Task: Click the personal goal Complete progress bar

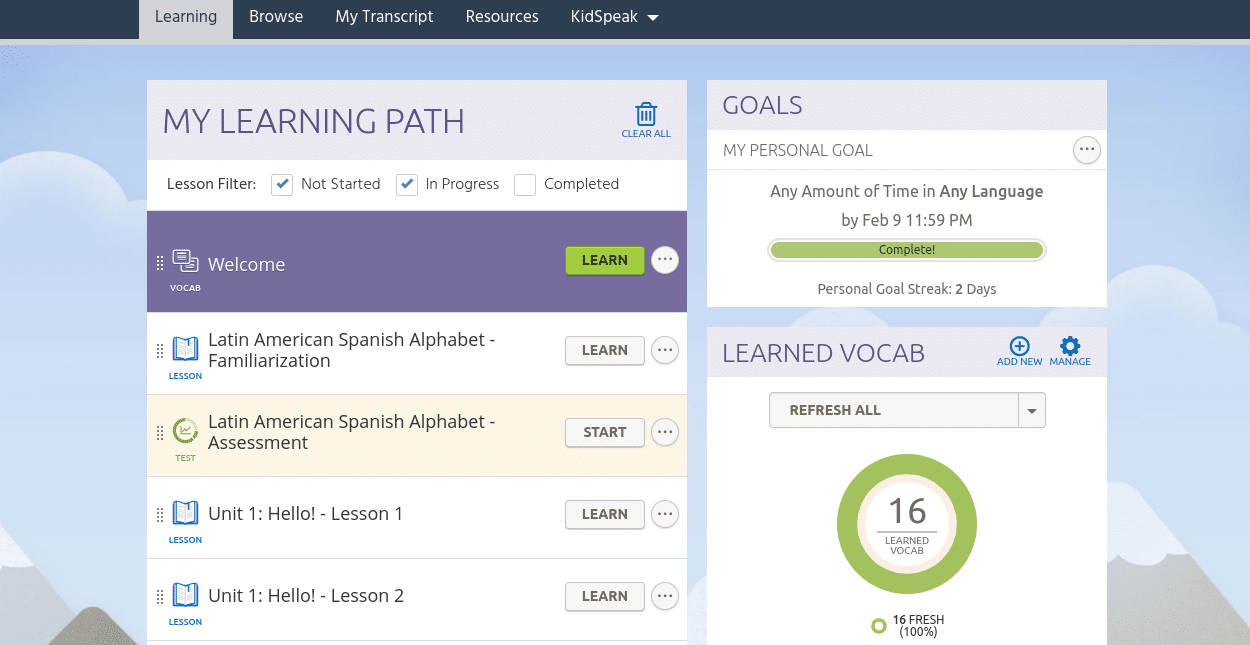Action: [906, 250]
